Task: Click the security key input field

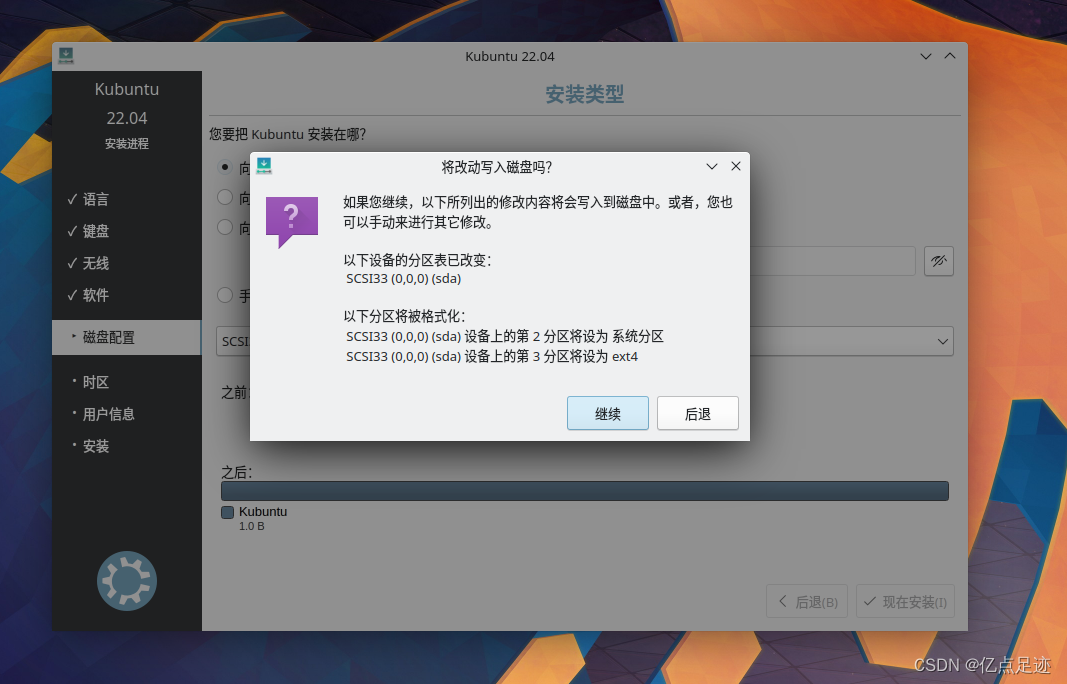Action: click(832, 261)
